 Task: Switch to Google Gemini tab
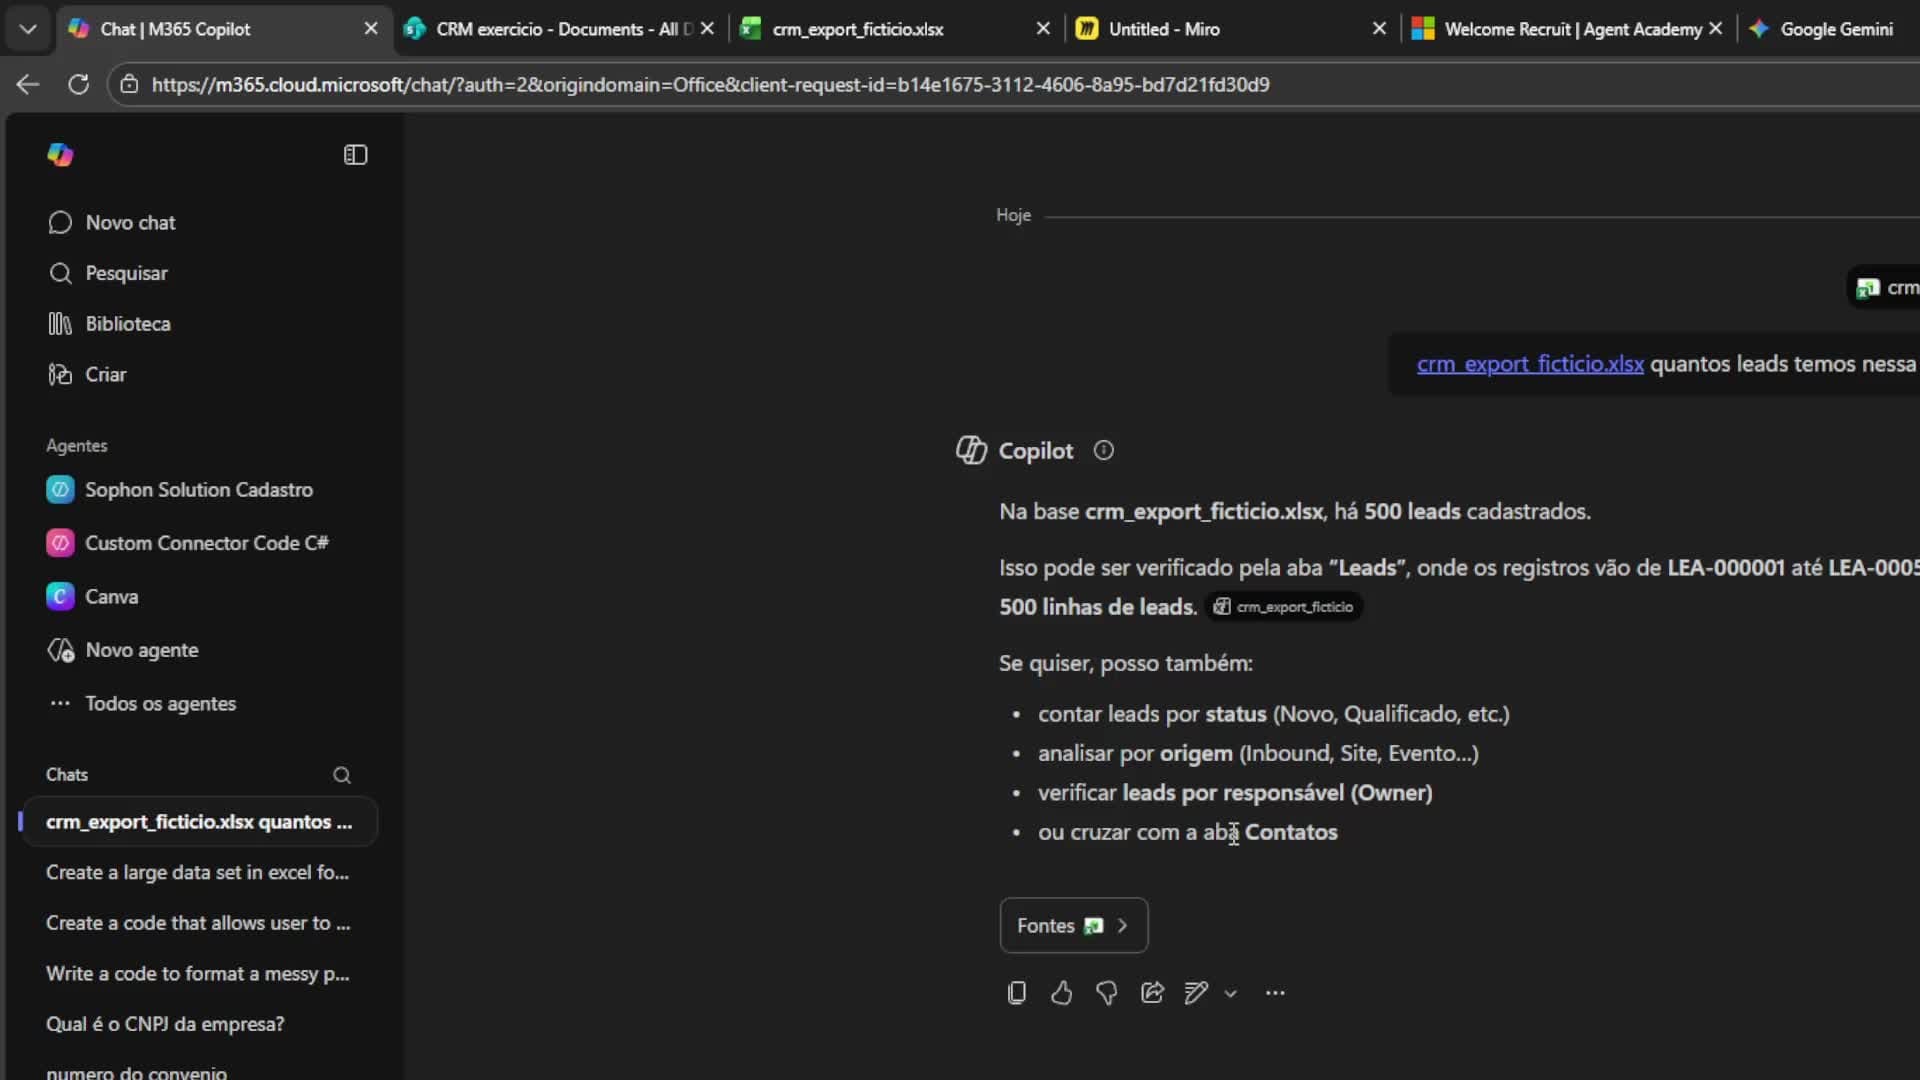click(x=1836, y=29)
